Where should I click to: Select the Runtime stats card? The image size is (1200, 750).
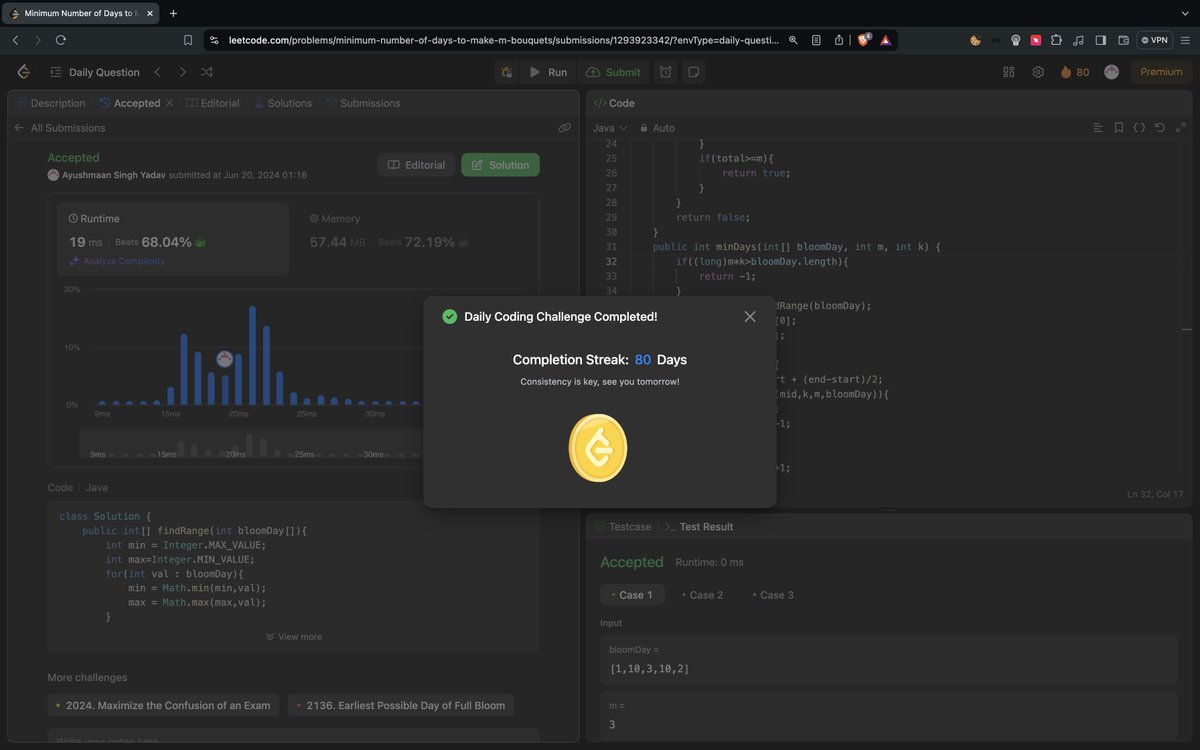[173, 239]
